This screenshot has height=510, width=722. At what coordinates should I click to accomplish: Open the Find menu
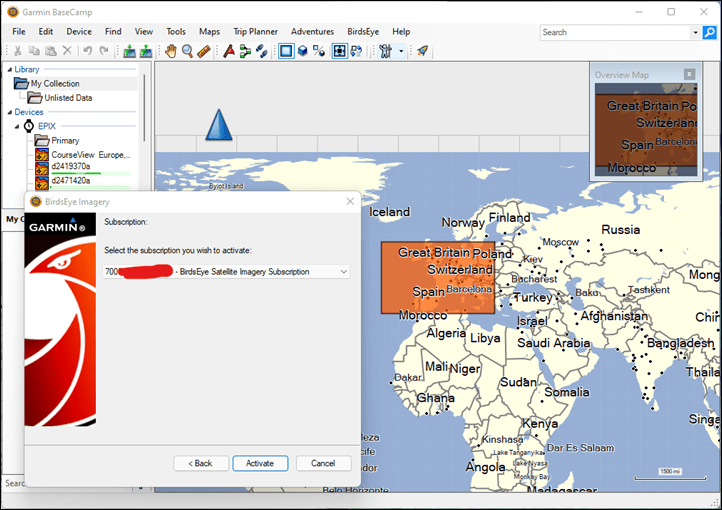tap(113, 31)
